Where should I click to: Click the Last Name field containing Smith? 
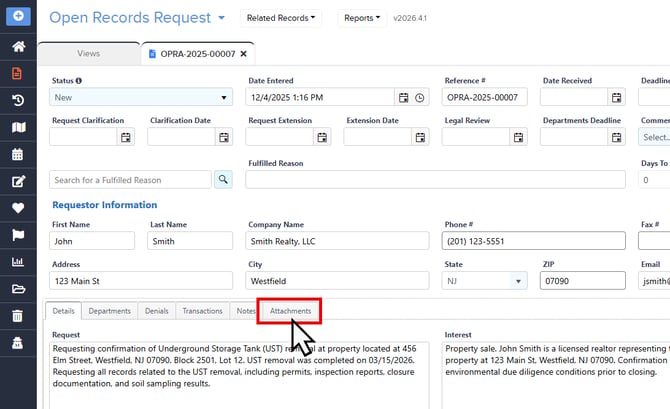tap(190, 241)
